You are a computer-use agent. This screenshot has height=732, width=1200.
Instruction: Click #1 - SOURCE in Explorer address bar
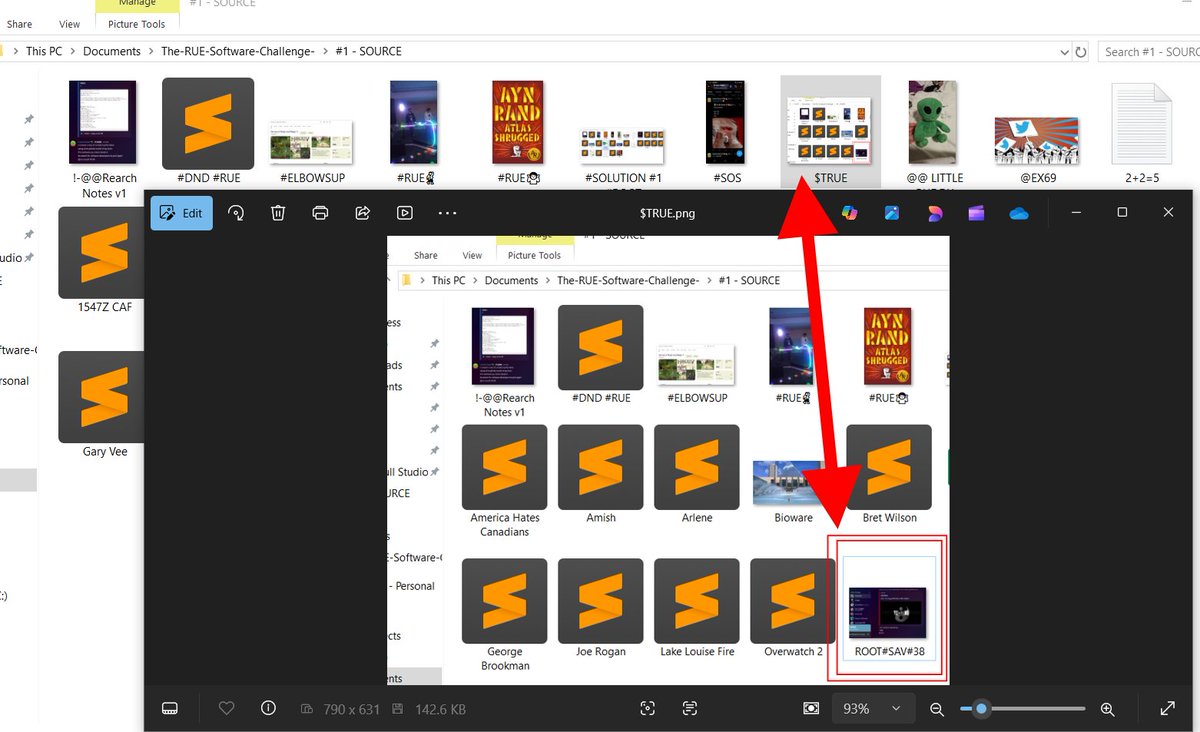(x=368, y=51)
